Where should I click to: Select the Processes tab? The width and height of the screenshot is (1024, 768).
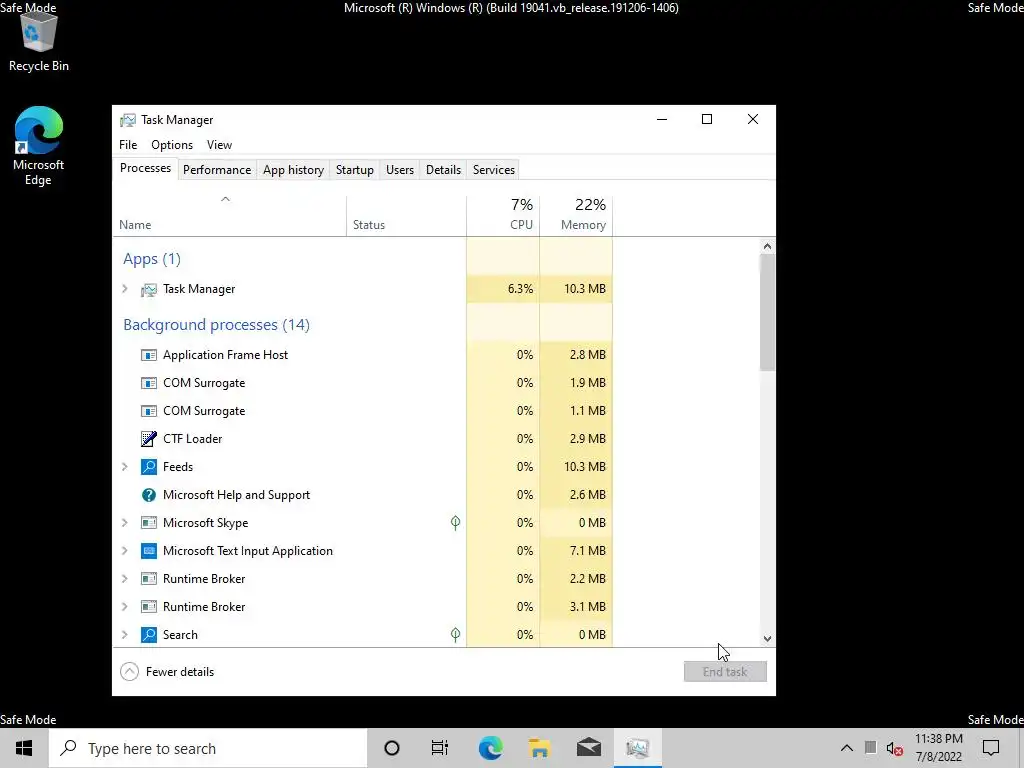point(145,168)
